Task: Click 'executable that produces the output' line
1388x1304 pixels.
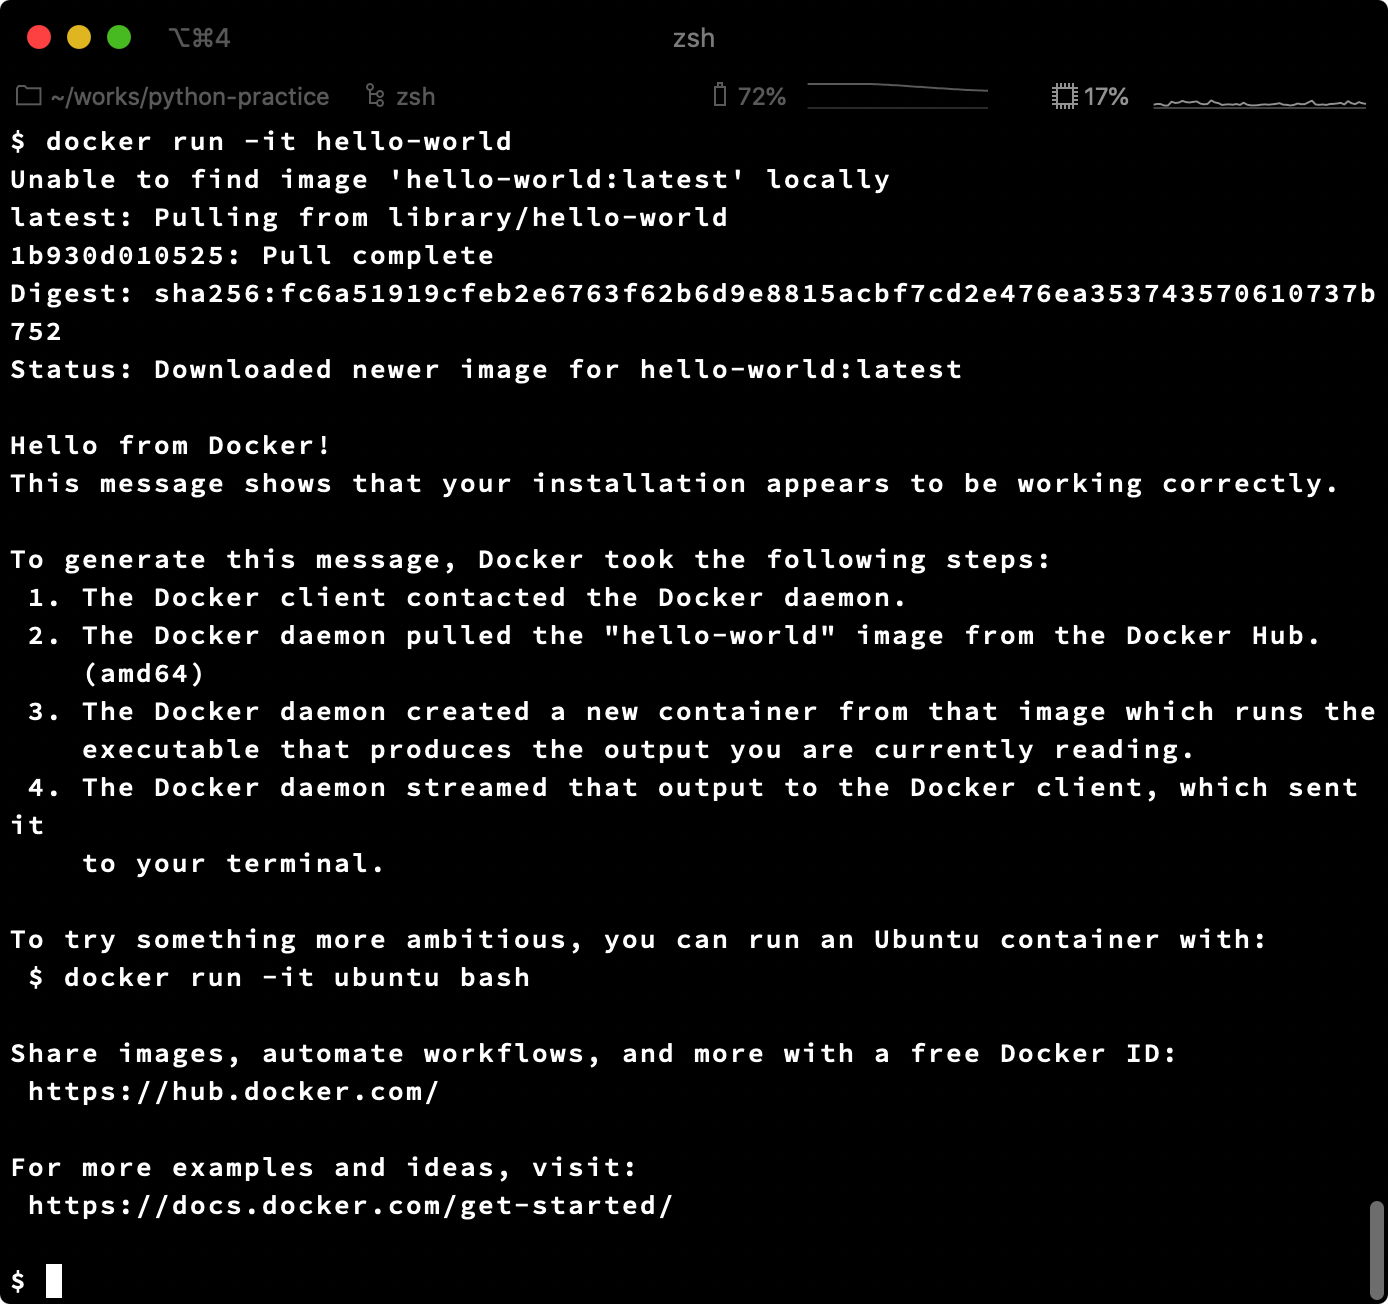Action: [638, 749]
